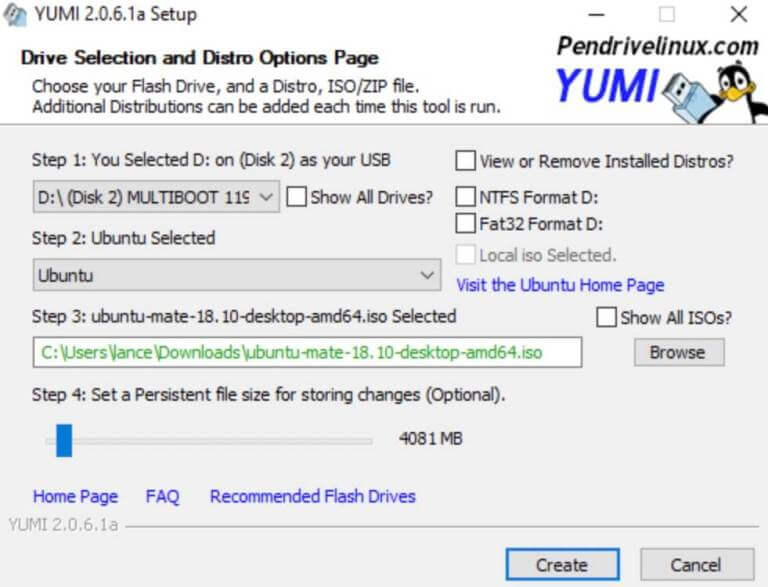Minimize the YUMI Setup window
The height and width of the screenshot is (587, 768).
tap(596, 15)
